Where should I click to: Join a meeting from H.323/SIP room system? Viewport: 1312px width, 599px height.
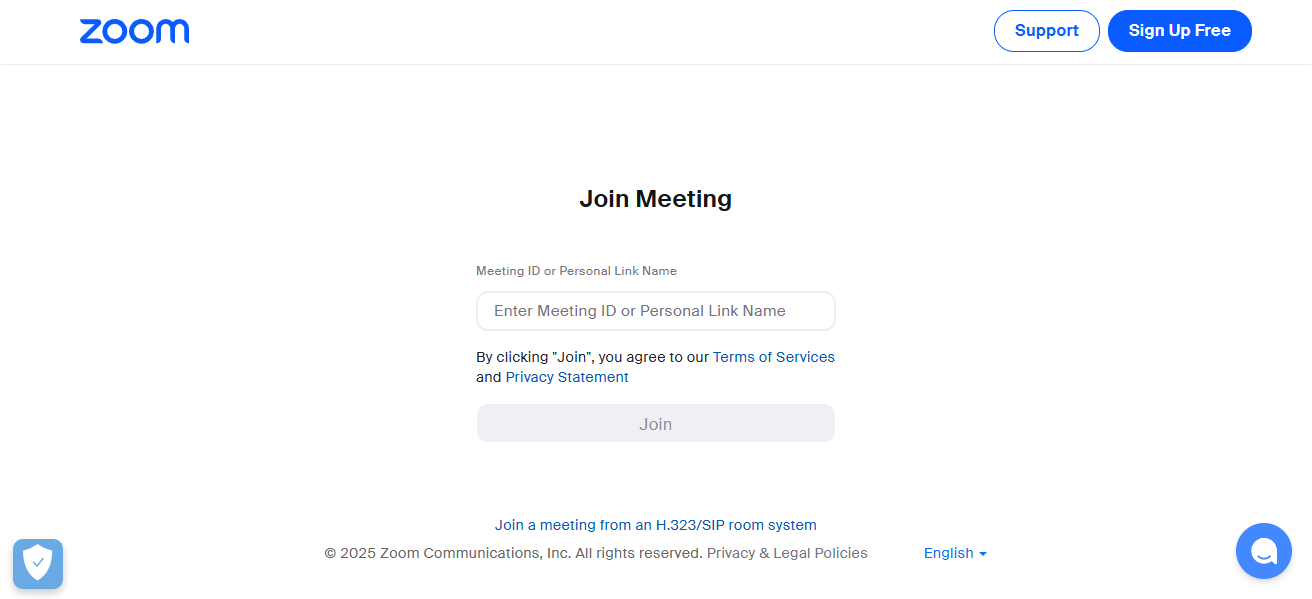click(656, 525)
